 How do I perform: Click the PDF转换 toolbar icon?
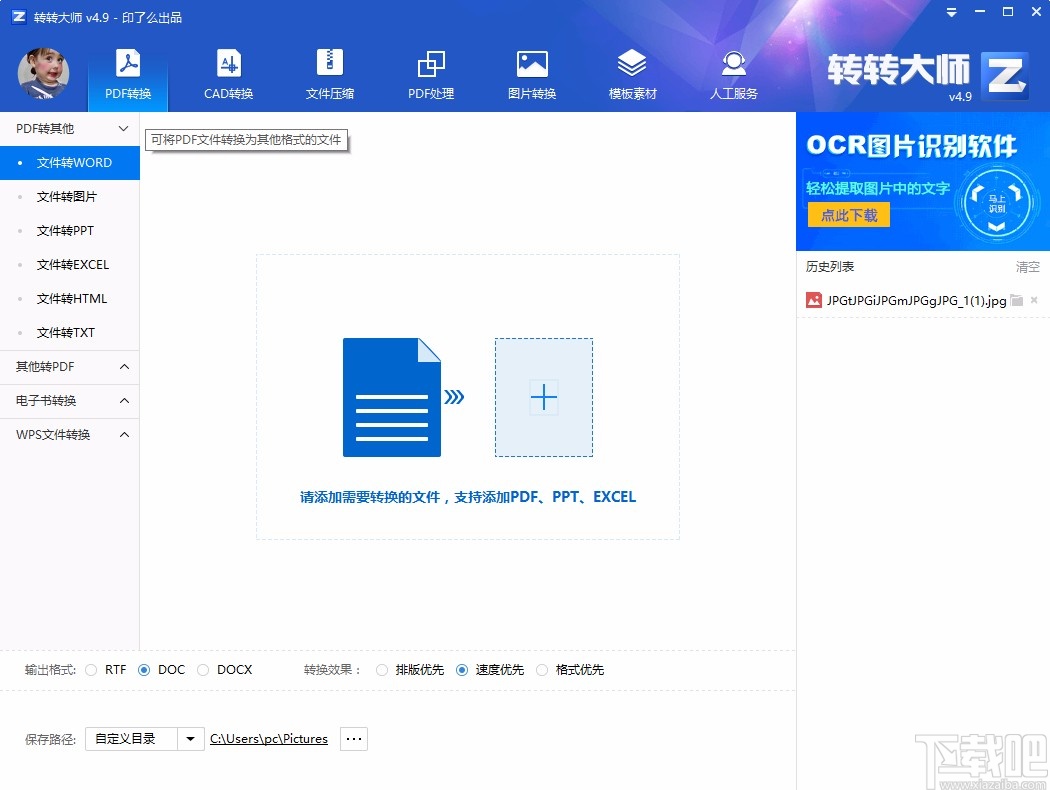coord(127,72)
